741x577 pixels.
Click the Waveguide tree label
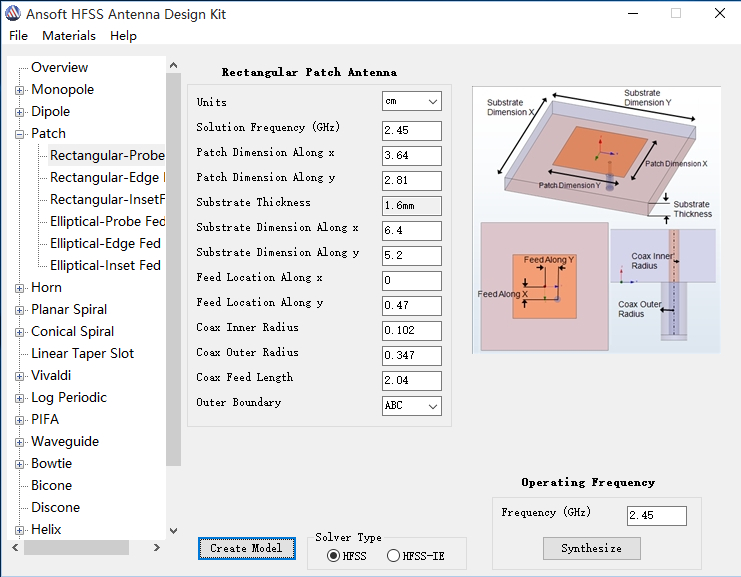[65, 441]
